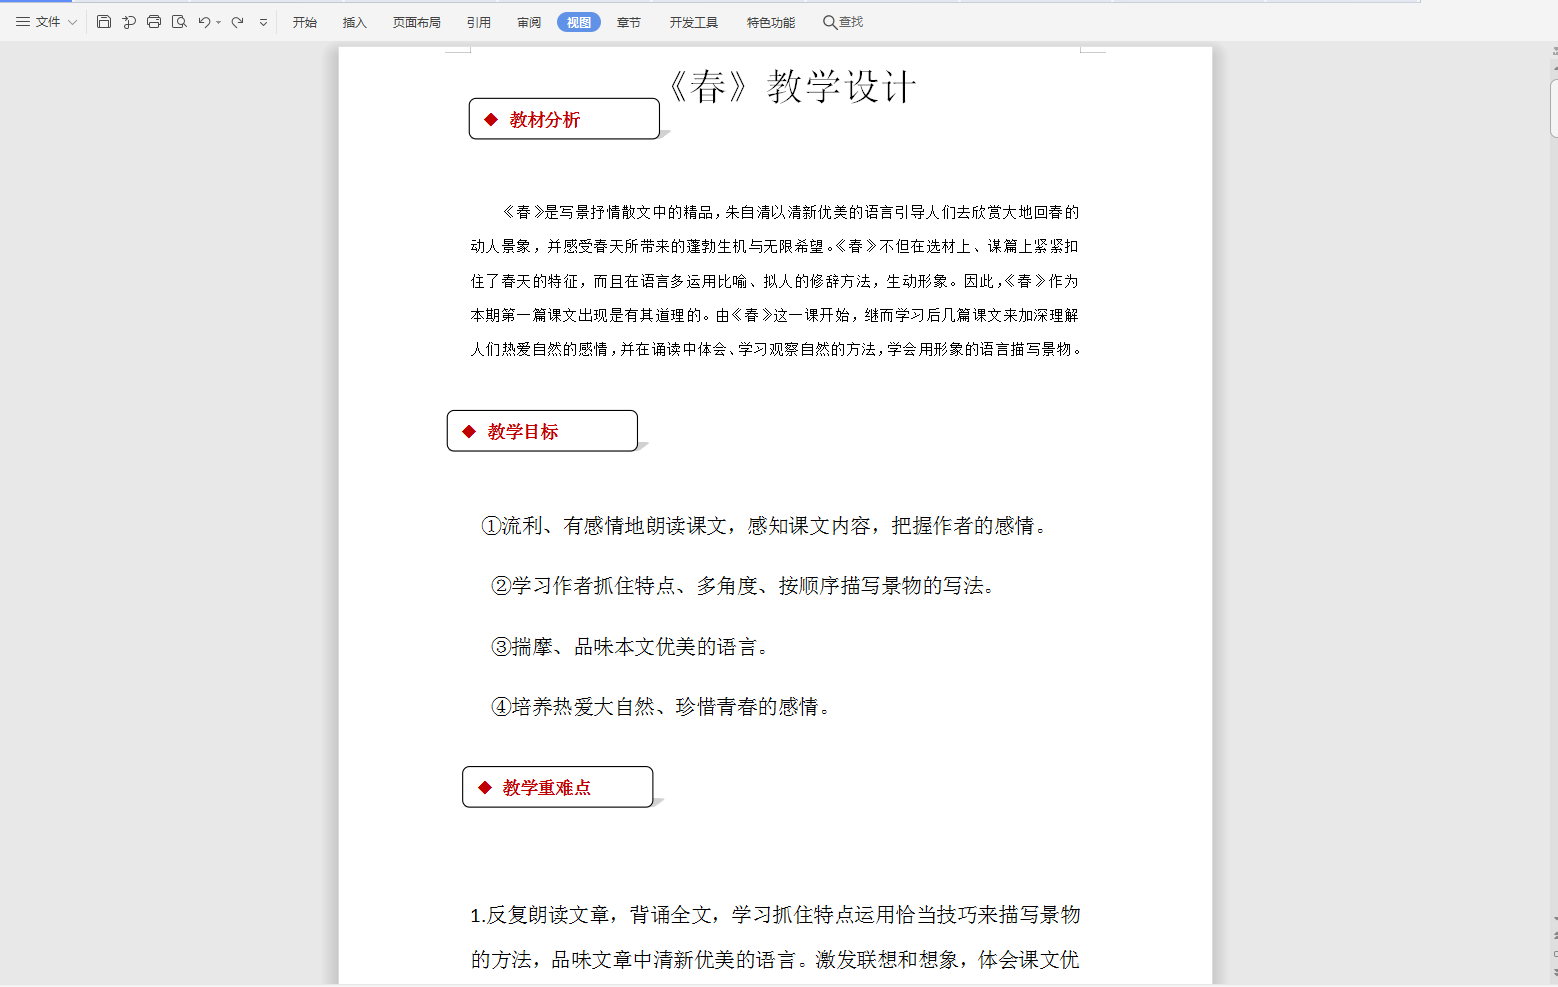The width and height of the screenshot is (1558, 987).
Task: Click the line starting 动人景象，并感受春天
Action: point(775,246)
